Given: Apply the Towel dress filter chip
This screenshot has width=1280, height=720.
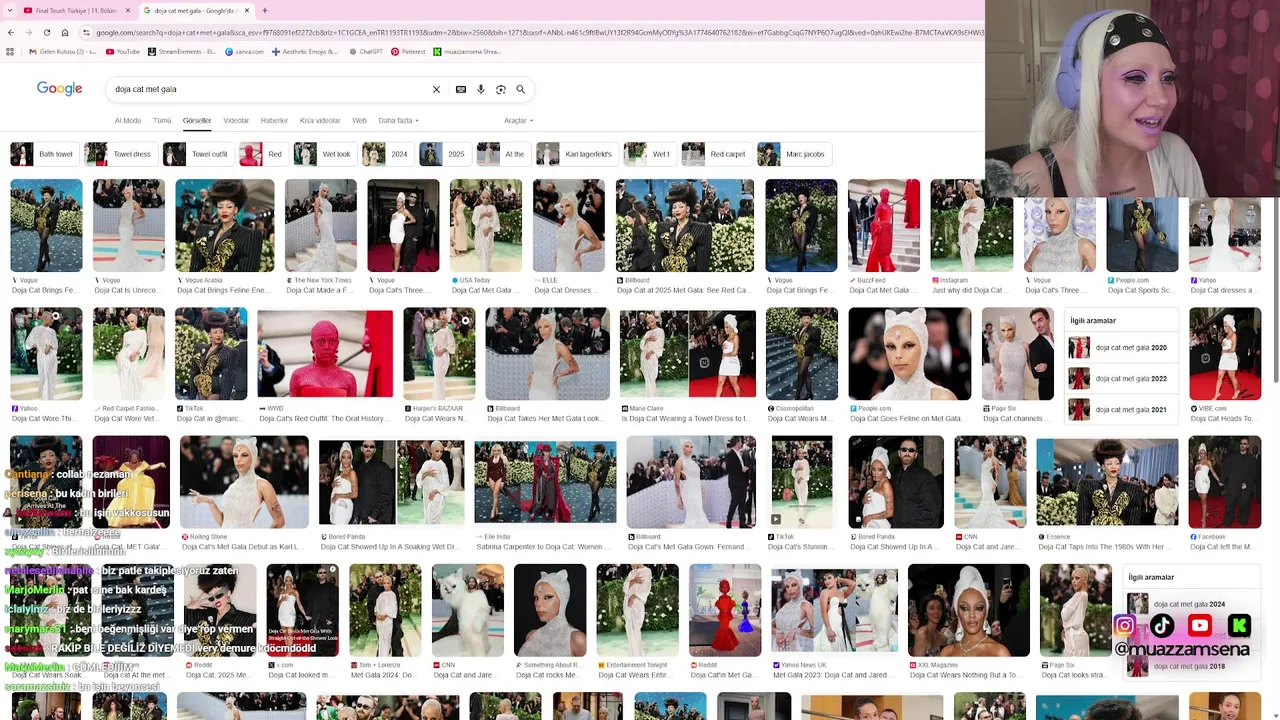Looking at the screenshot, I should (119, 154).
